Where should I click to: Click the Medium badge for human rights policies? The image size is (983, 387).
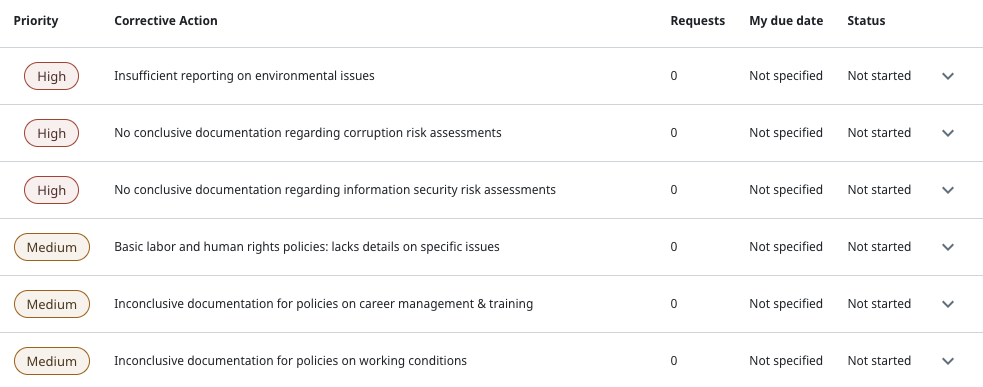point(52,247)
